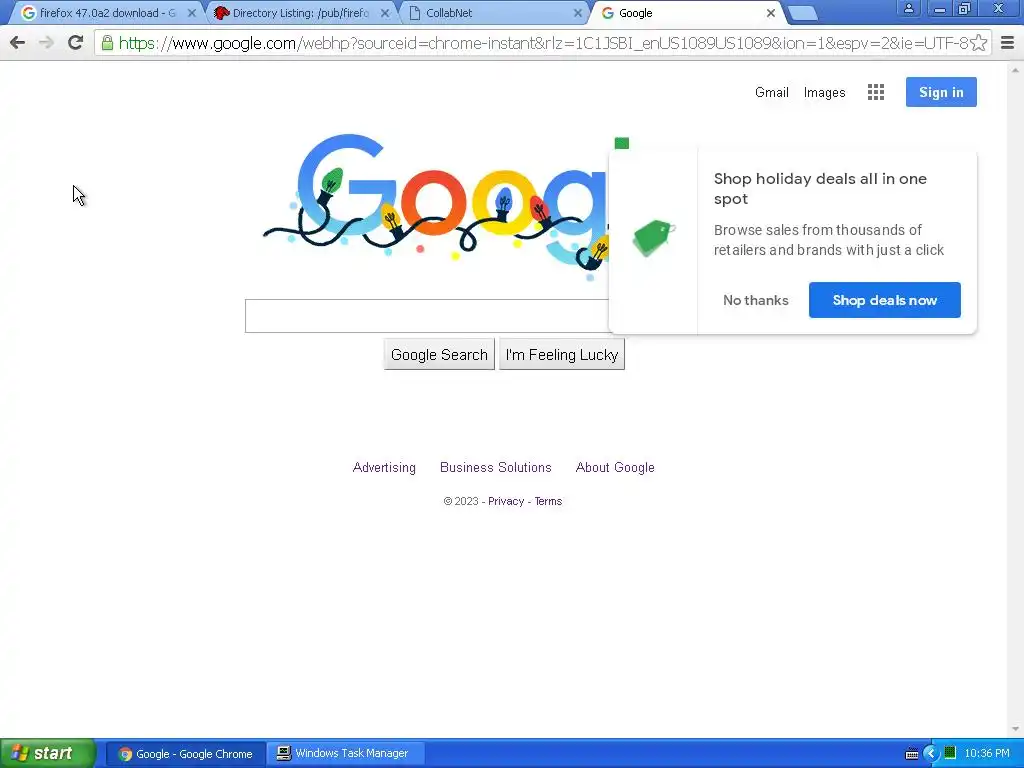The image size is (1024, 768).
Task: Dismiss promo with No thanks
Action: pyautogui.click(x=756, y=300)
